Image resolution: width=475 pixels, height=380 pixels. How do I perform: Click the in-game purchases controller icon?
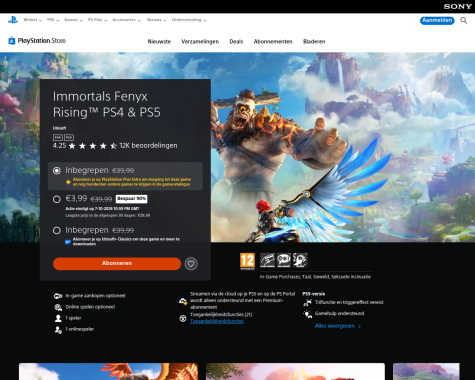pyautogui.click(x=58, y=296)
